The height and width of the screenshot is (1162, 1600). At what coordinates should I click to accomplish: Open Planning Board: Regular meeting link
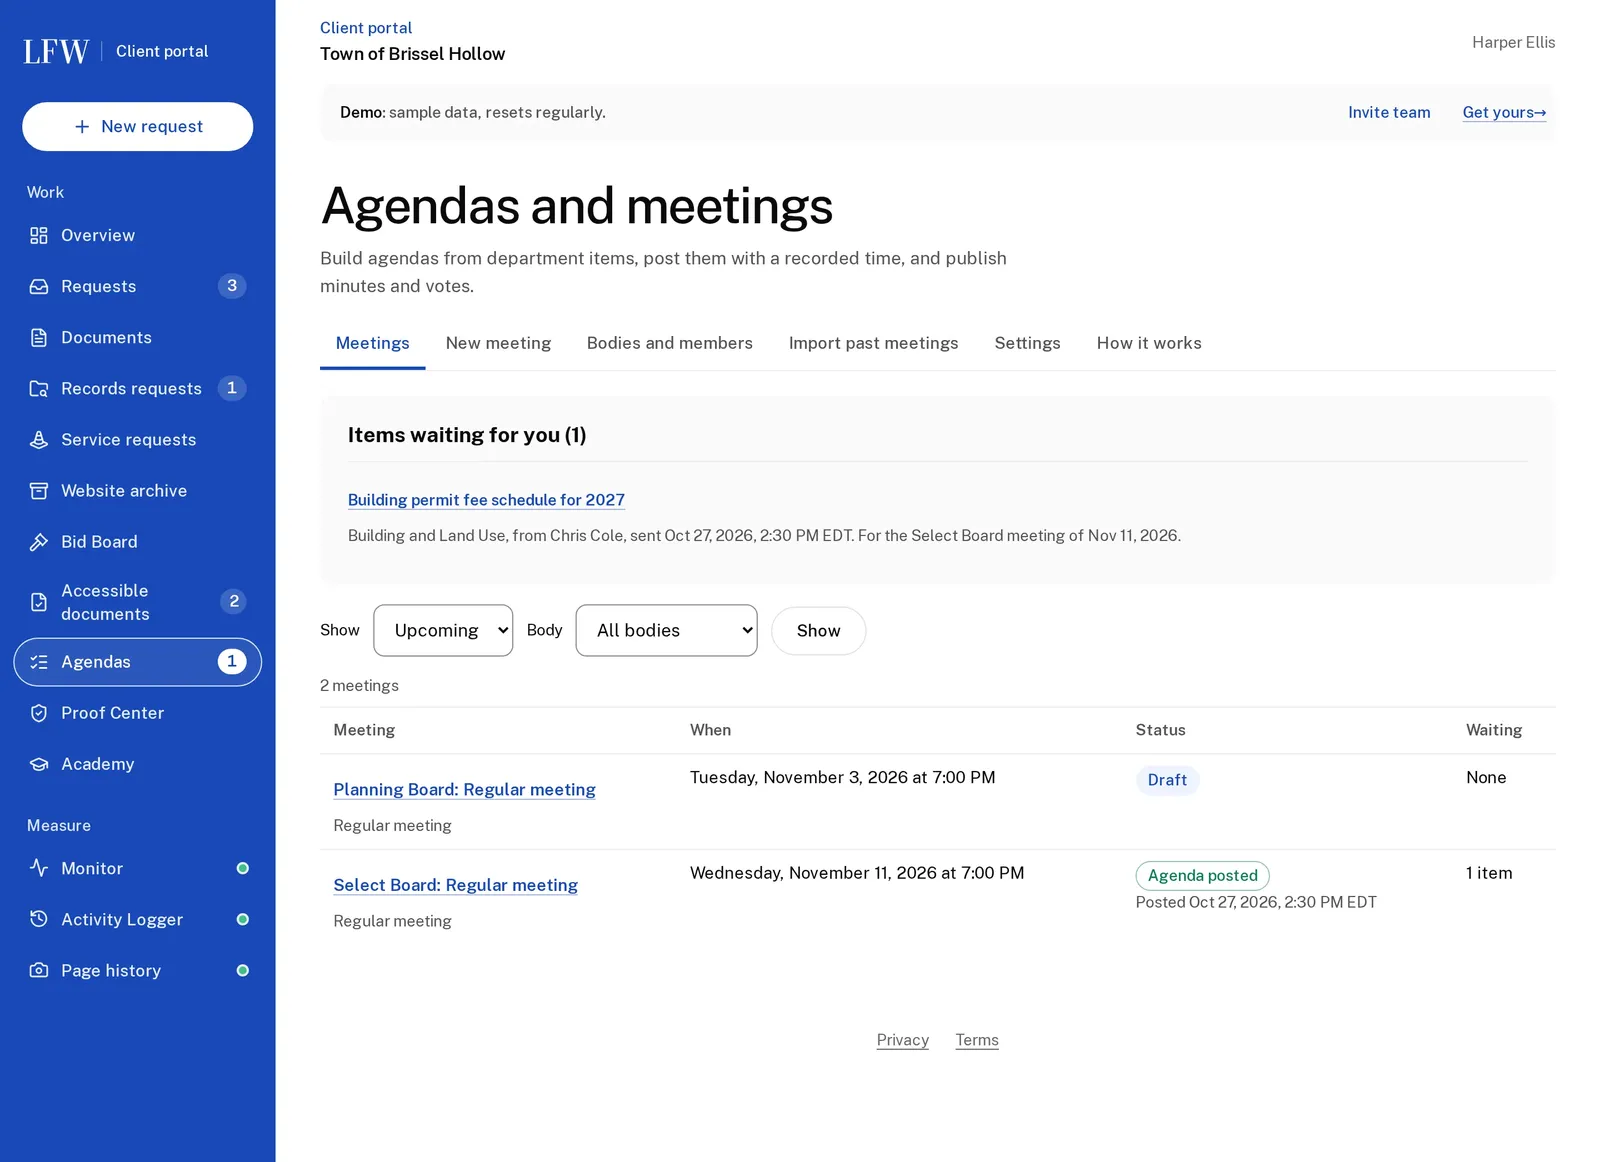click(x=464, y=789)
